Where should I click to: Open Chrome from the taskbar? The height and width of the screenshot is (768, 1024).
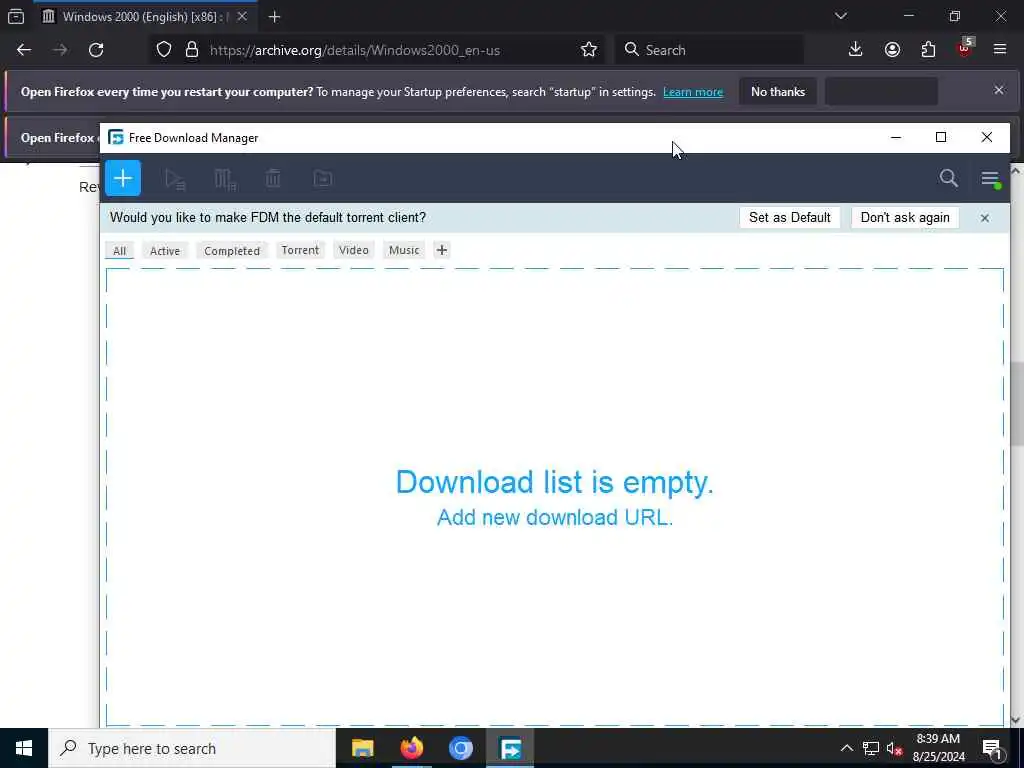pos(460,748)
